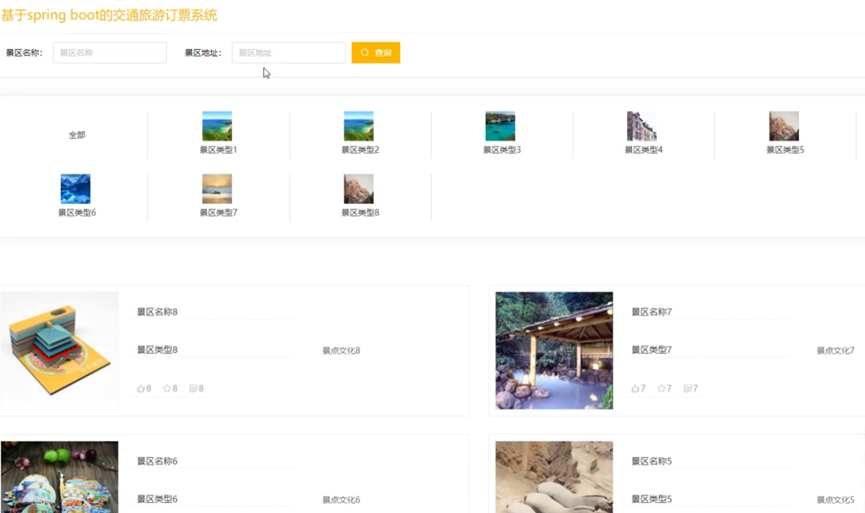Click the thumbs-up icon on 景区名称8 card

(x=141, y=388)
